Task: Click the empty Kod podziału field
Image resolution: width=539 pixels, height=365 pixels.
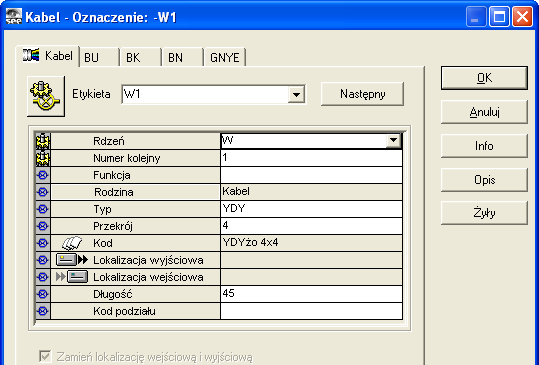Action: pos(311,311)
